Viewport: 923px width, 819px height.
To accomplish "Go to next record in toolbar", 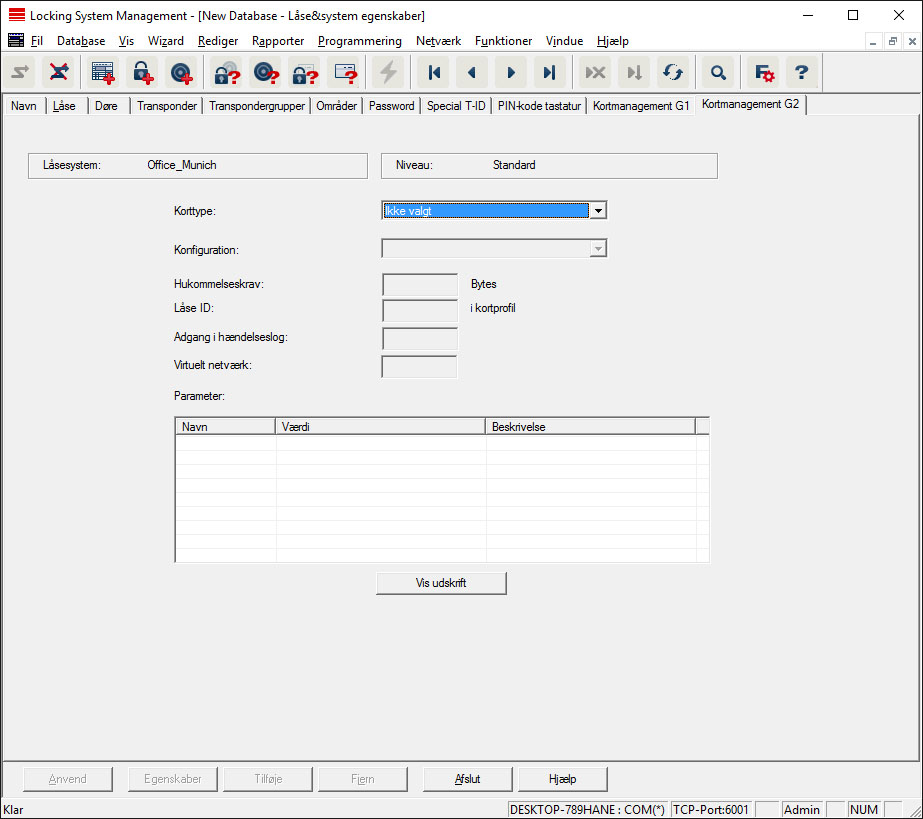I will (511, 73).
